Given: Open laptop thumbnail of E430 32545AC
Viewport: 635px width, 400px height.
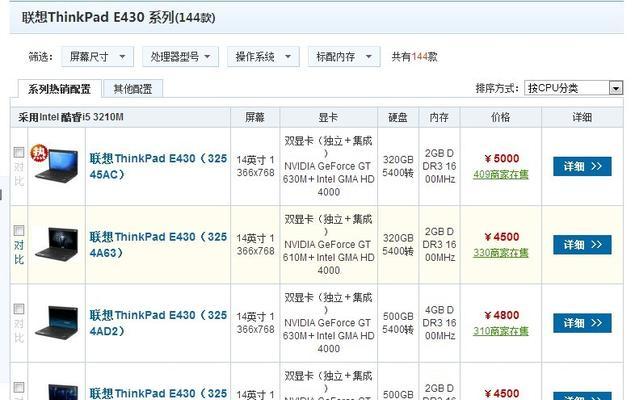Looking at the screenshot, I should tap(58, 166).
